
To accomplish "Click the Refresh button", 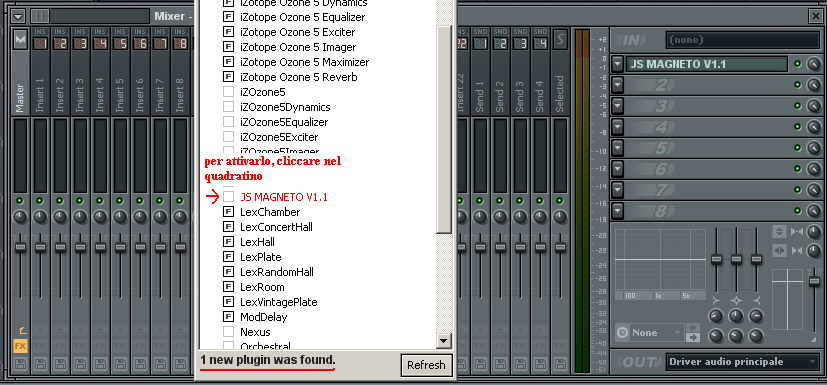I will pyautogui.click(x=426, y=365).
